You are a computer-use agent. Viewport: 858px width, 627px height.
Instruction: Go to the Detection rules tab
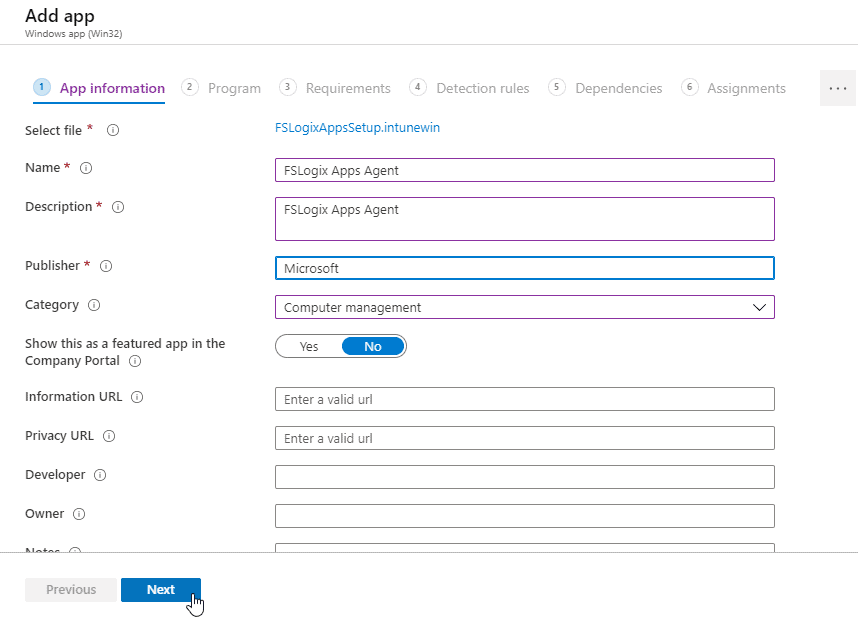click(x=482, y=88)
